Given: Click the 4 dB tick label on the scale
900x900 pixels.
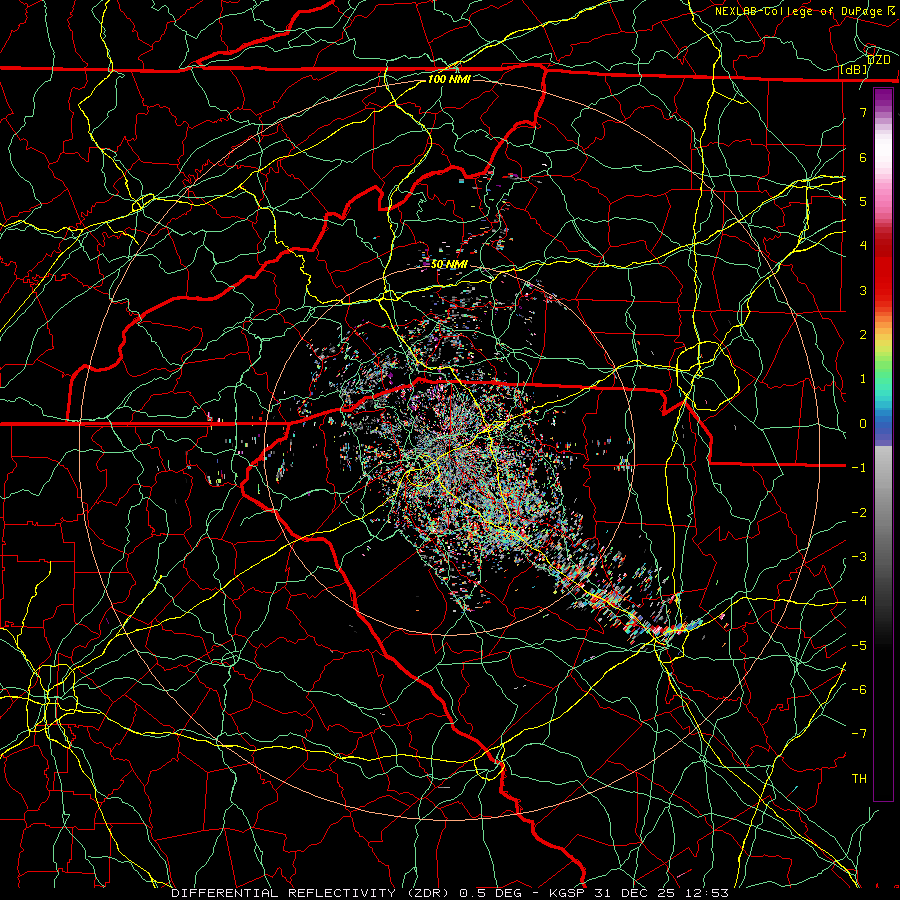Looking at the screenshot, I should (863, 246).
